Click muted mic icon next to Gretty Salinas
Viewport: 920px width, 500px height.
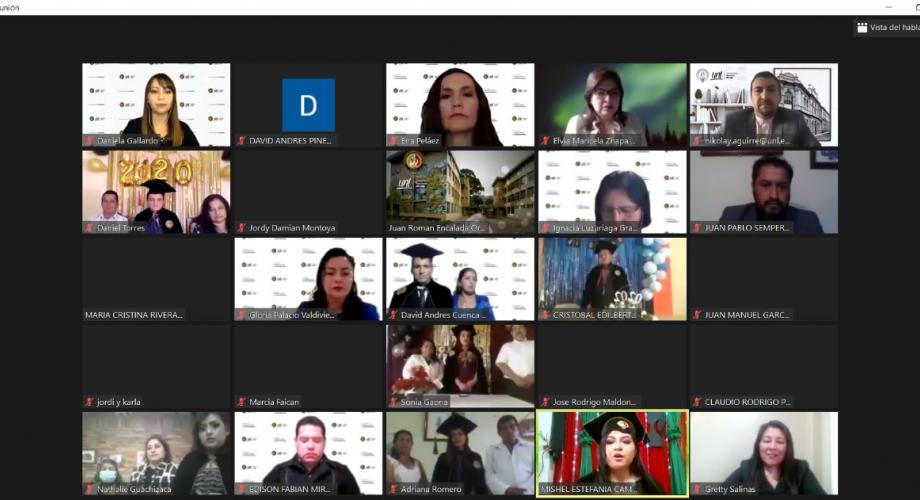(697, 490)
